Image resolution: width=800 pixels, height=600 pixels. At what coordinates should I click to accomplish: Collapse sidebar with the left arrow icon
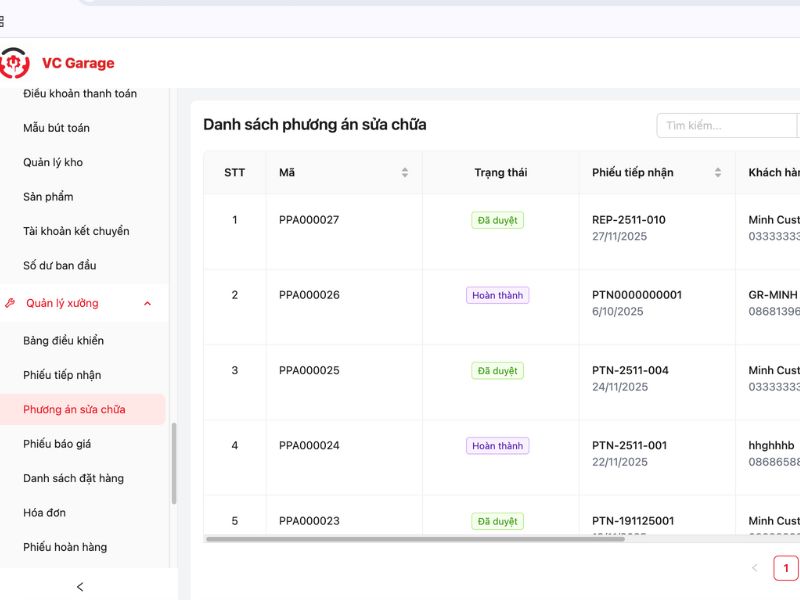pyautogui.click(x=80, y=587)
